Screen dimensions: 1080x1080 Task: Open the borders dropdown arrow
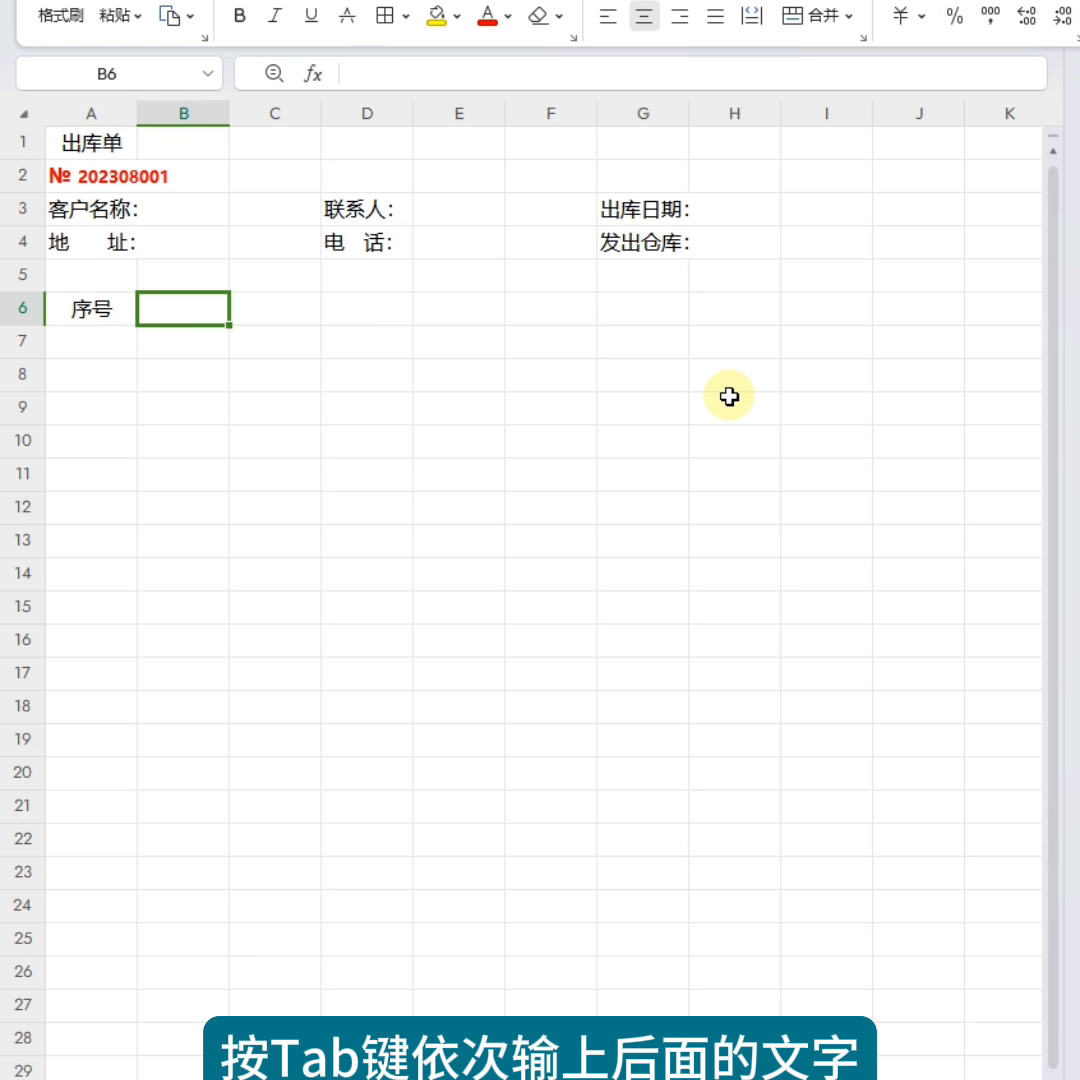click(406, 16)
